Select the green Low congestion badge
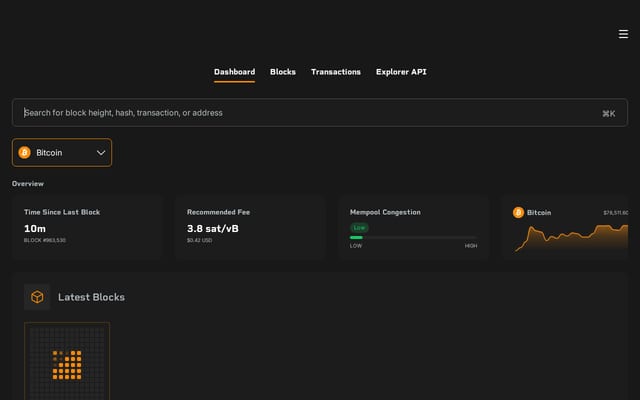 pyautogui.click(x=359, y=228)
